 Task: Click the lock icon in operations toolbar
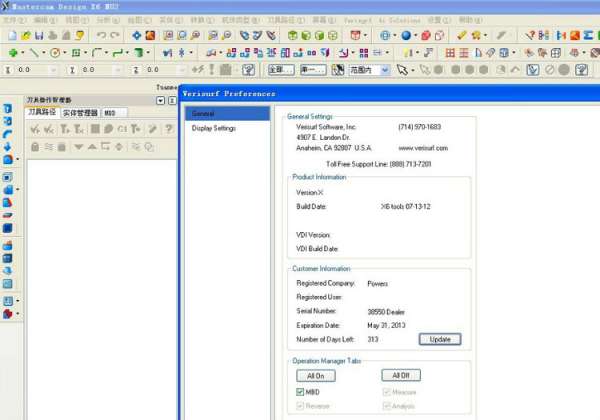tap(35, 147)
